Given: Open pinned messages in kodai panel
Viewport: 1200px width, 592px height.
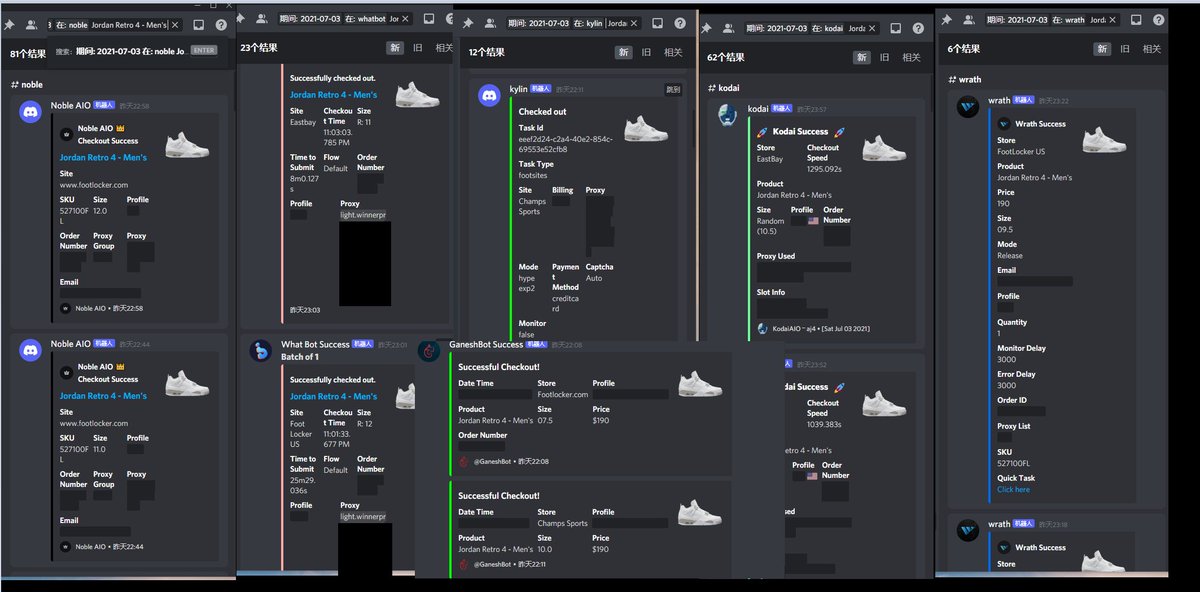Looking at the screenshot, I should click(707, 29).
